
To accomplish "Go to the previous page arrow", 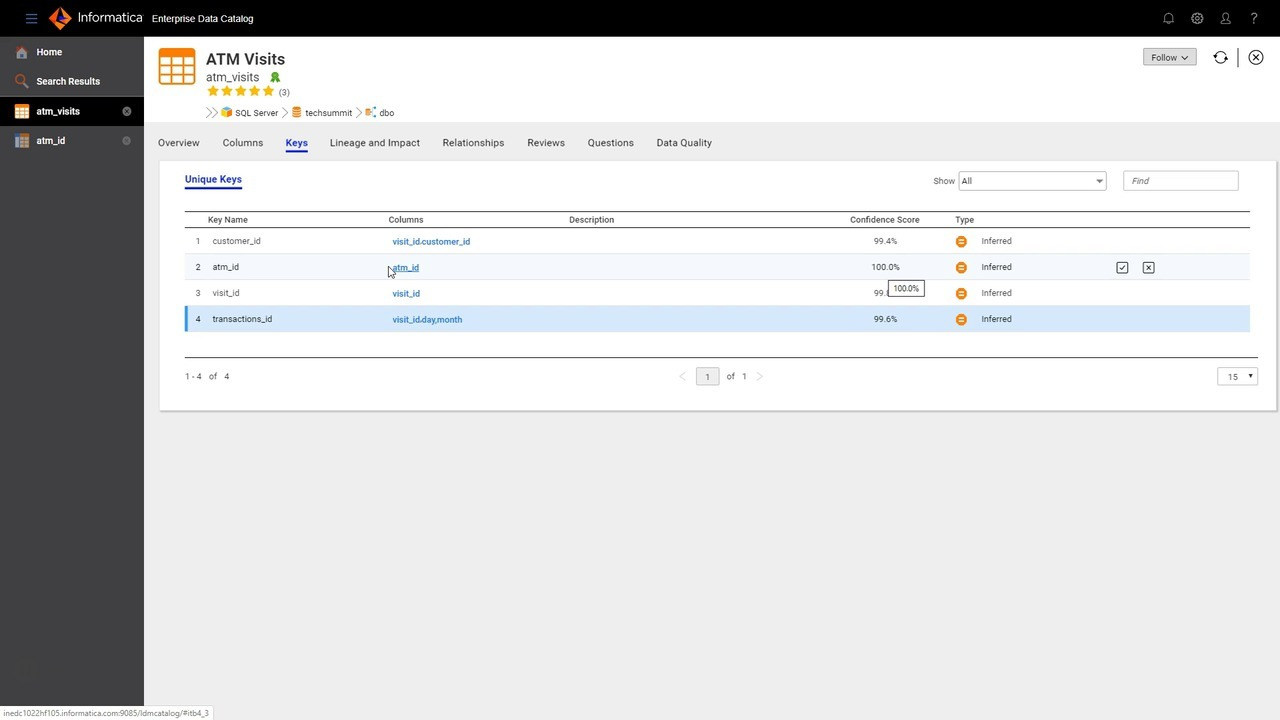I will 683,377.
